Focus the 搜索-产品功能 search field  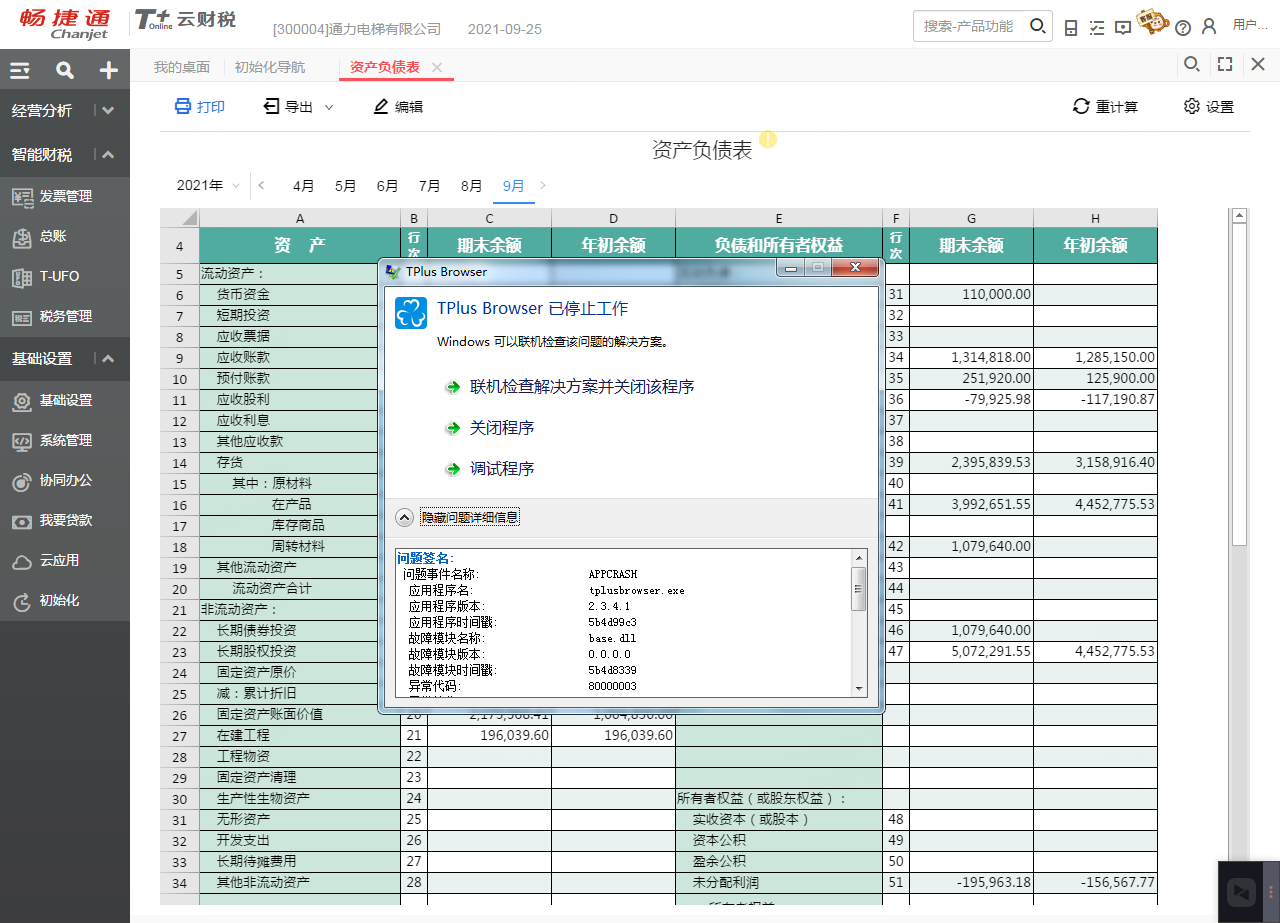[x=970, y=26]
